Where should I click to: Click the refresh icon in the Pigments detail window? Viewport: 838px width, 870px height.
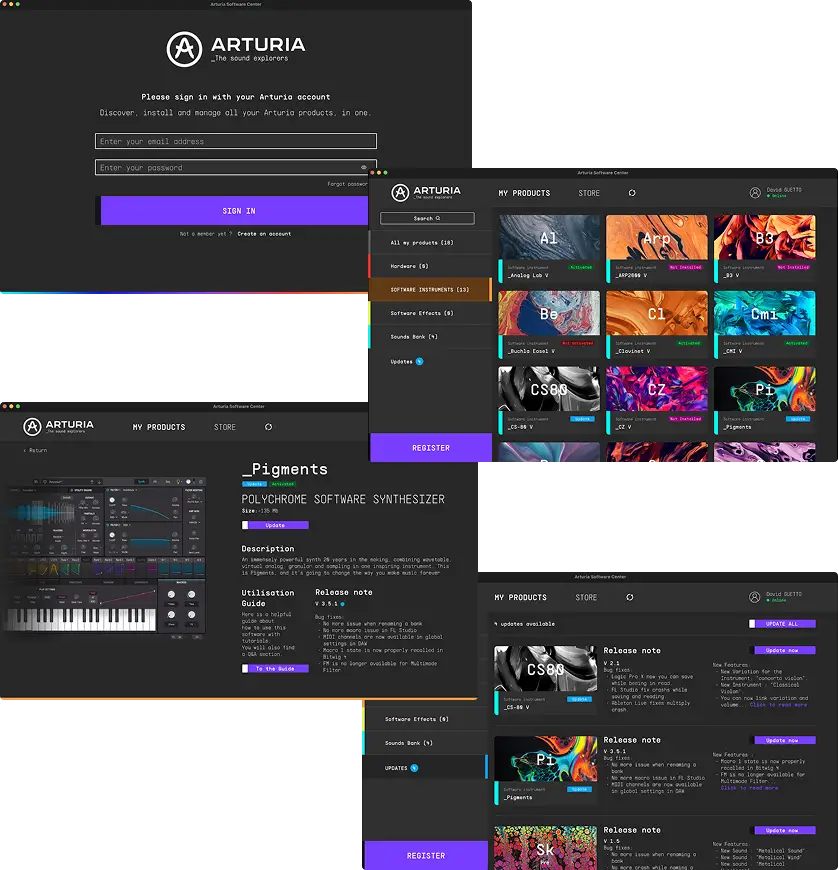click(268, 427)
